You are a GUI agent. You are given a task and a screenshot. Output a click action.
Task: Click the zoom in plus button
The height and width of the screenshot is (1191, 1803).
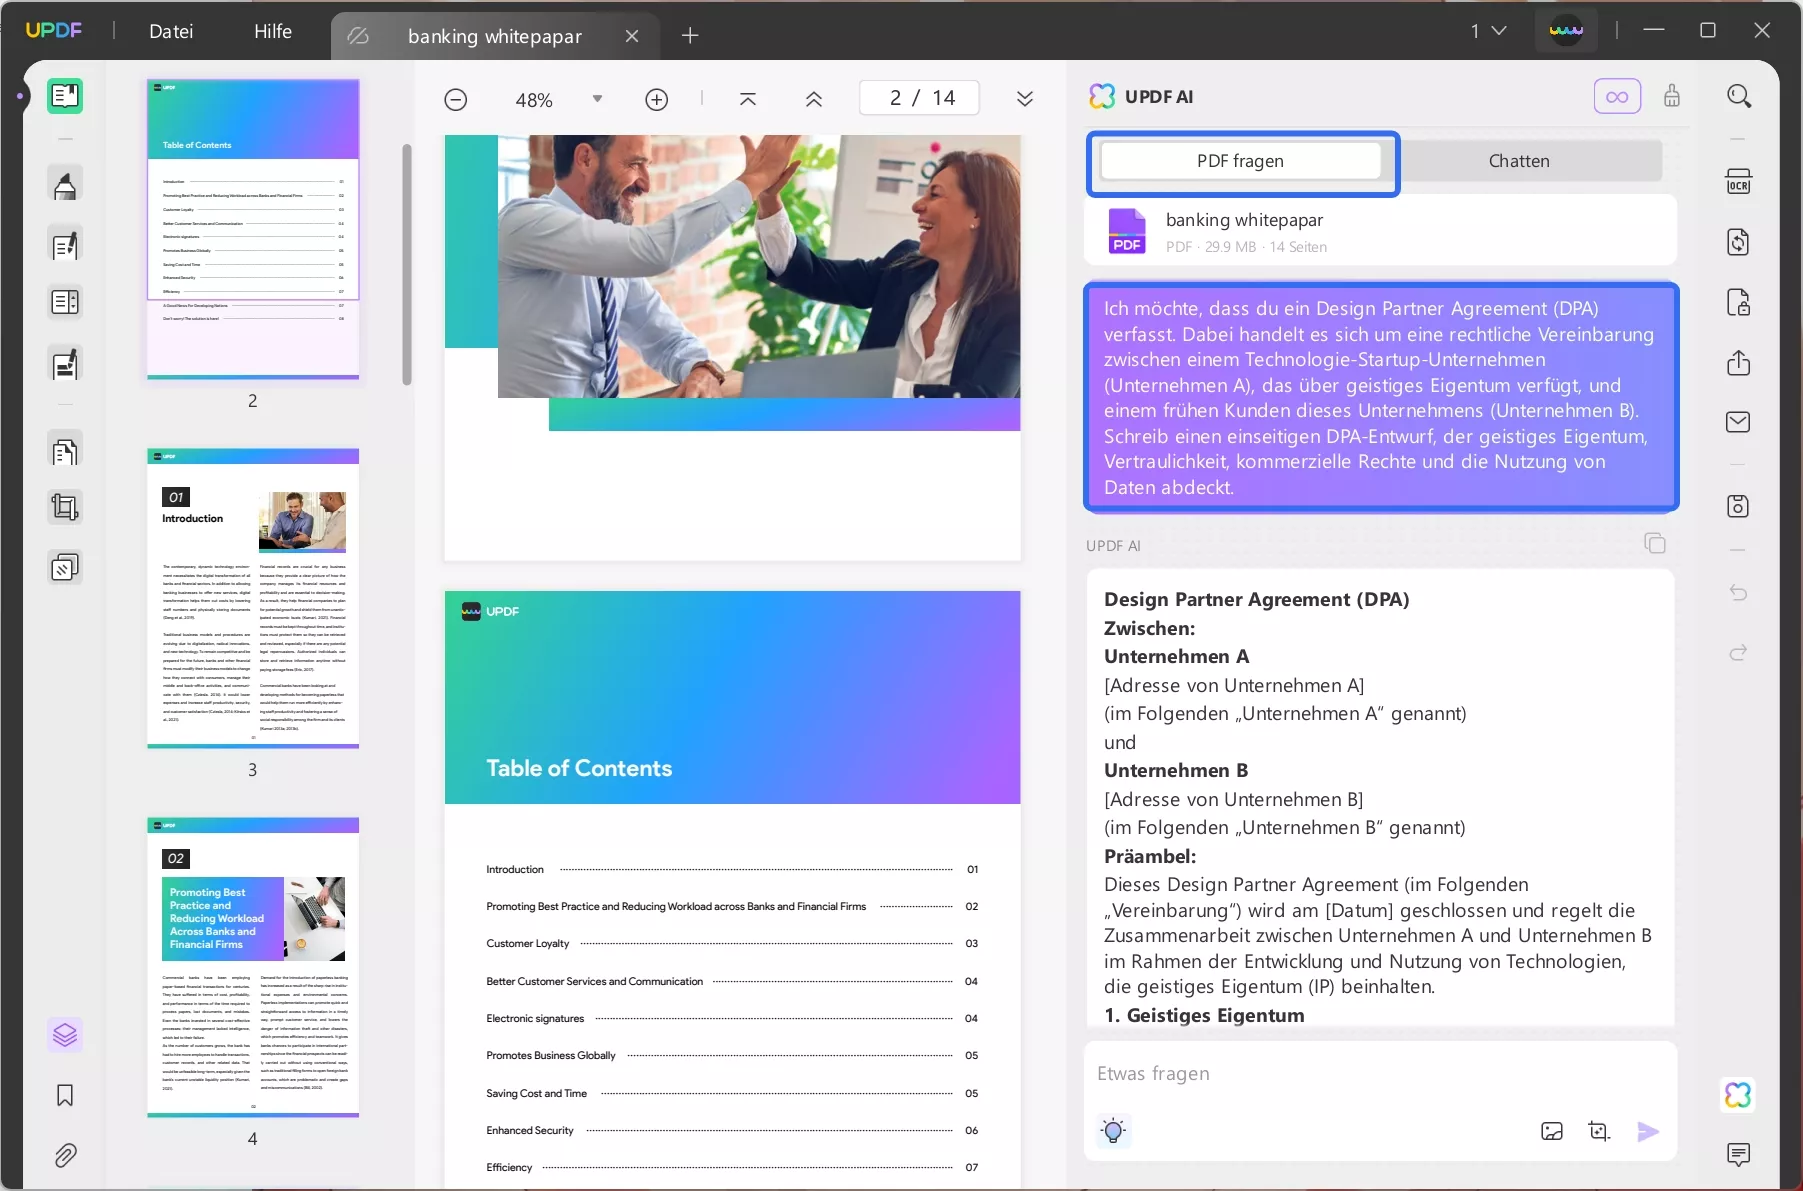pyautogui.click(x=657, y=100)
